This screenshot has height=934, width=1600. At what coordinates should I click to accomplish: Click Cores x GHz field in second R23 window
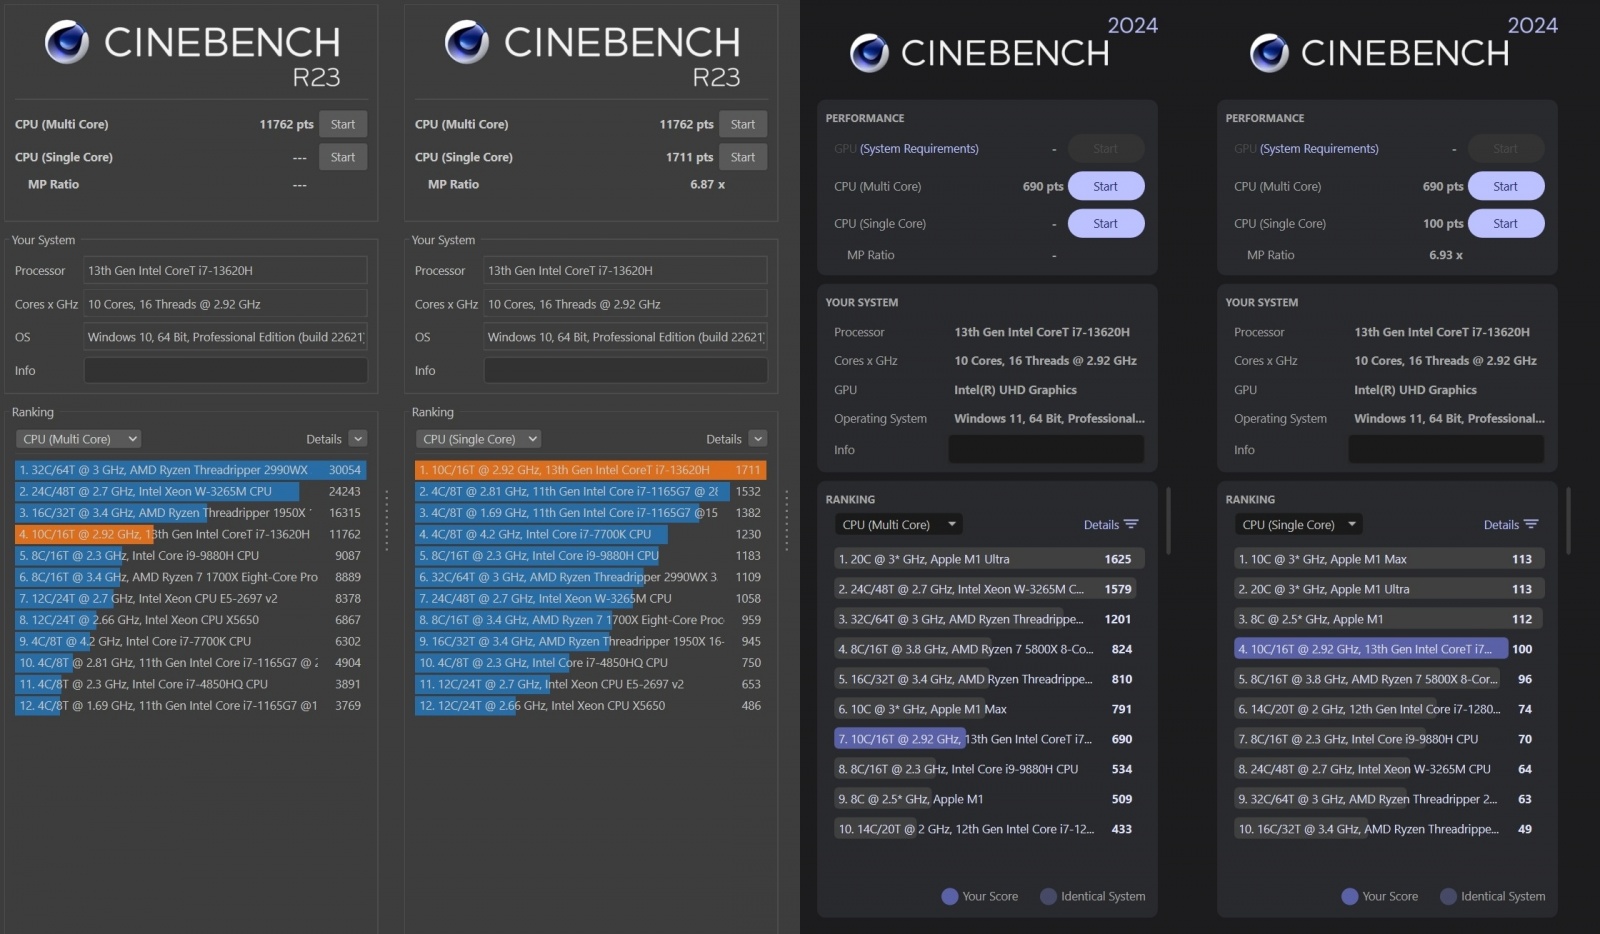[x=626, y=304]
